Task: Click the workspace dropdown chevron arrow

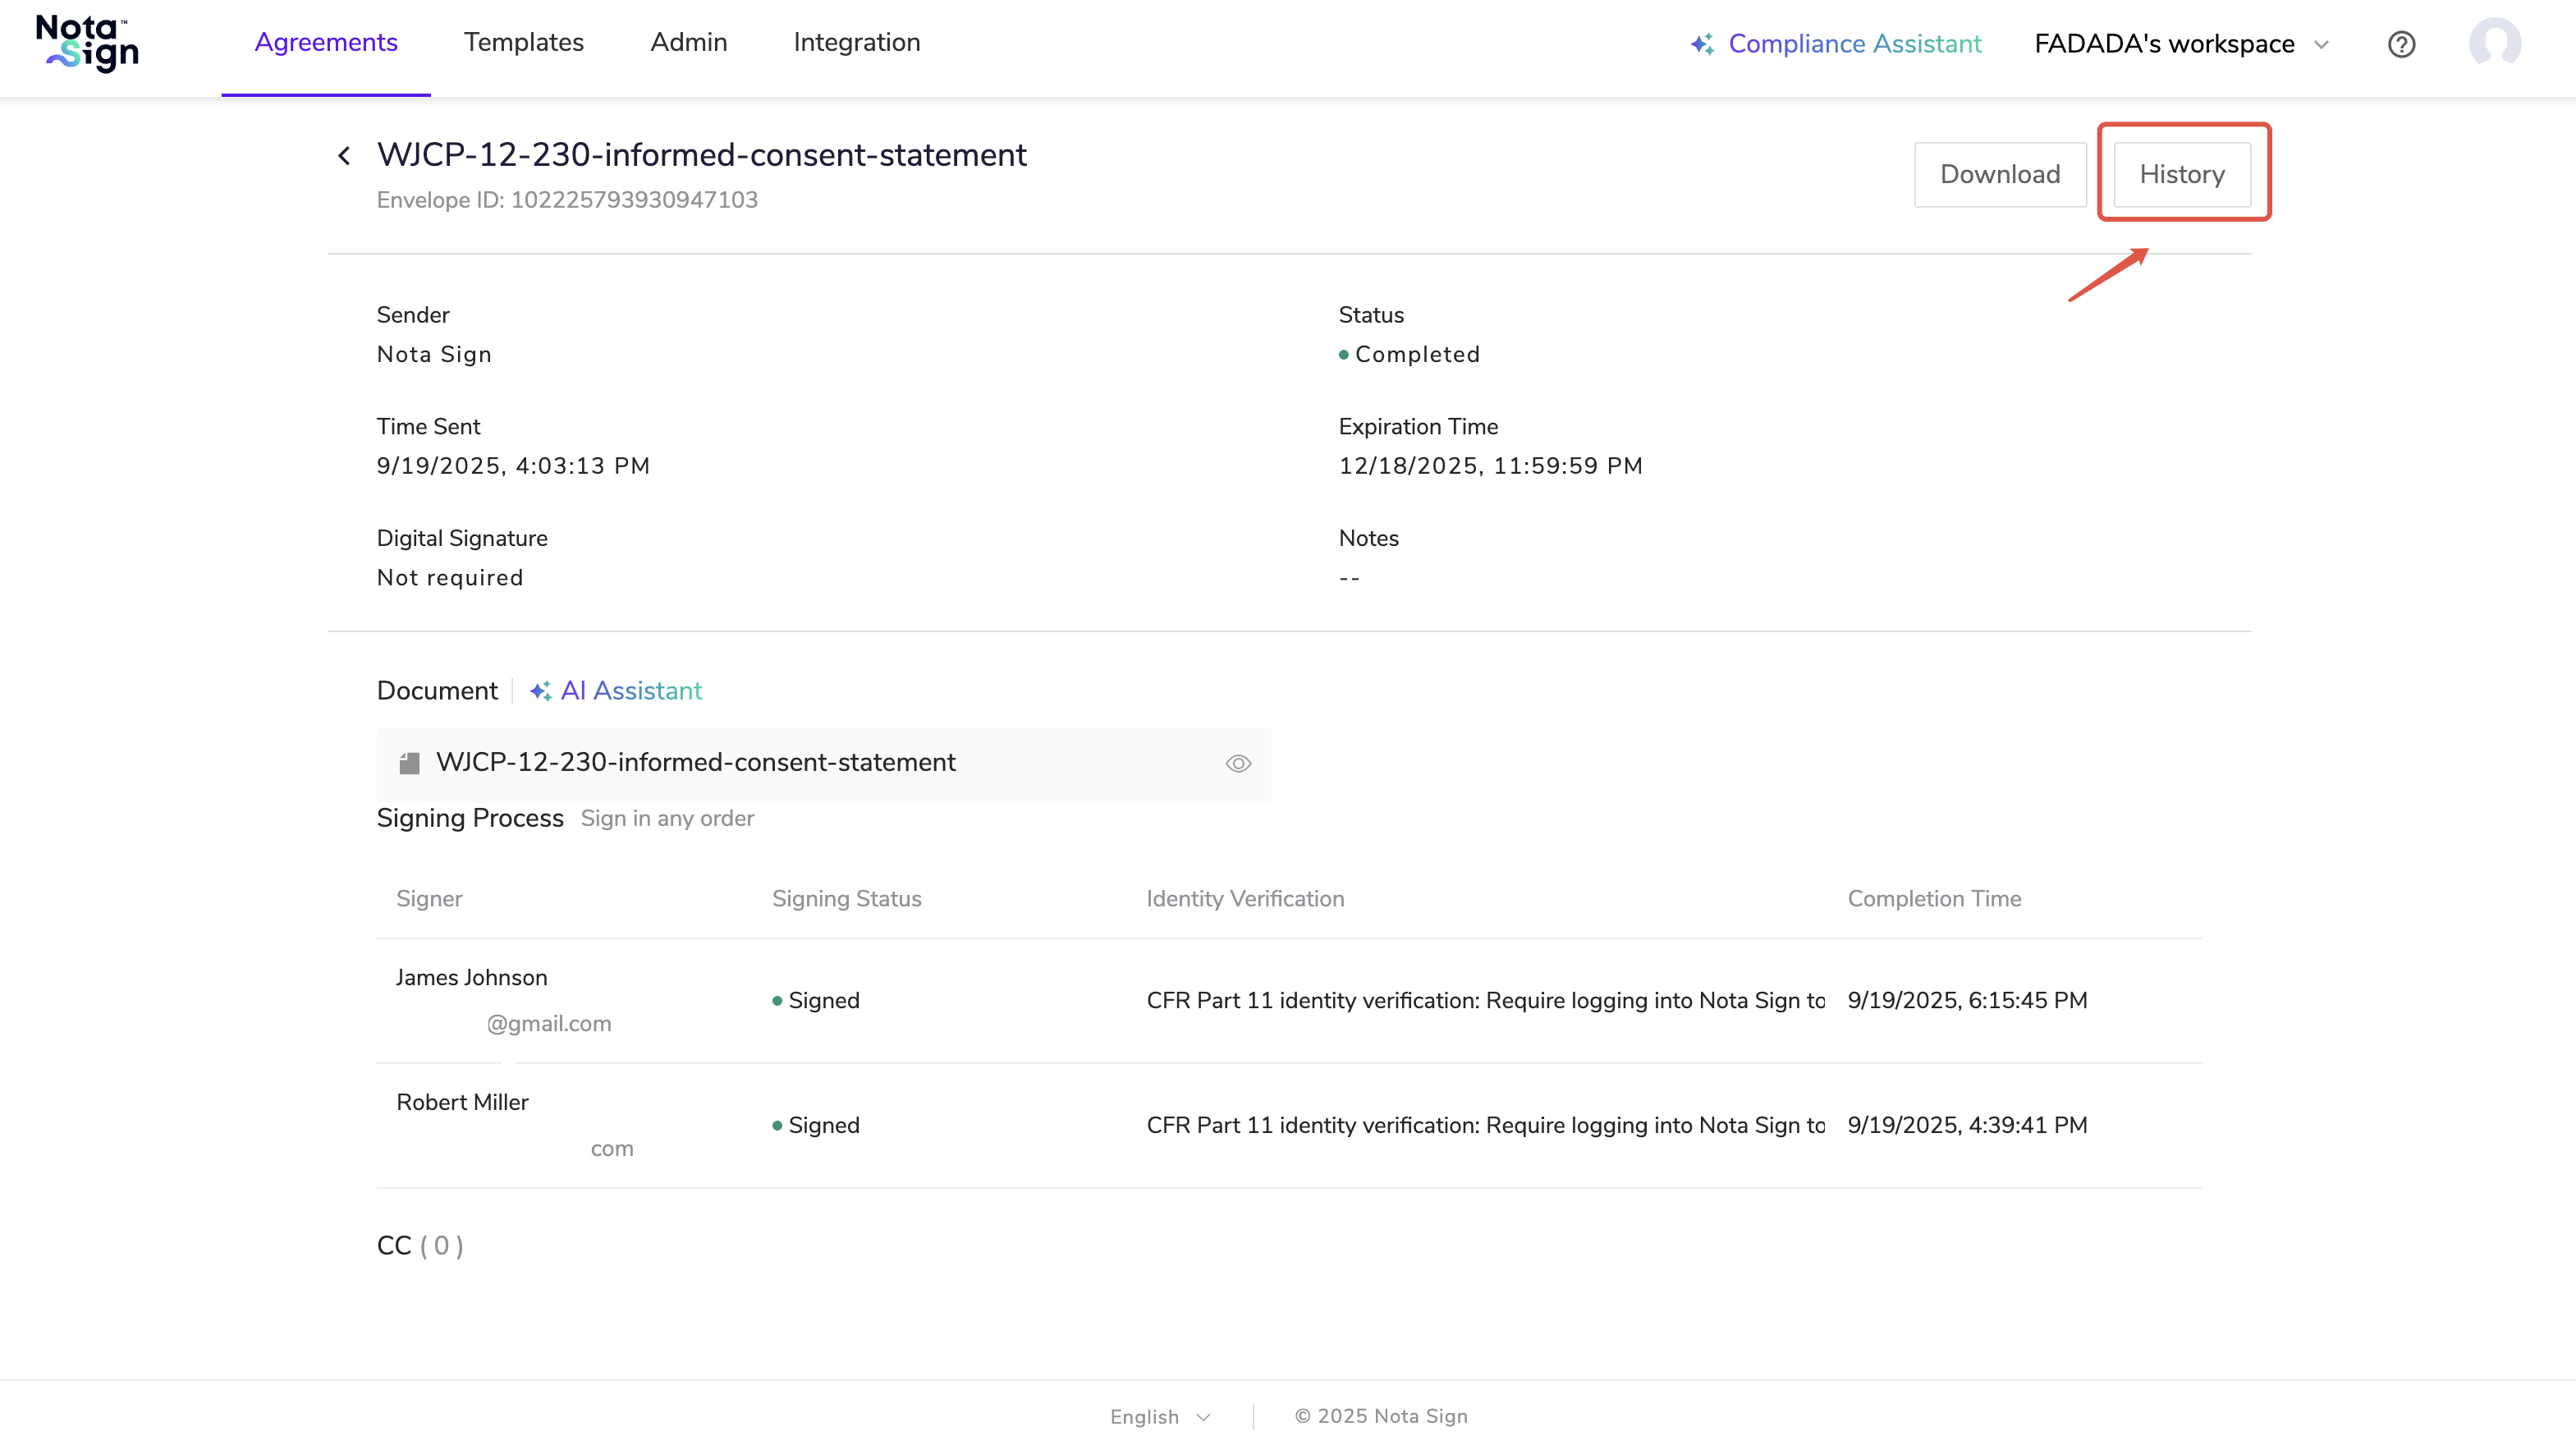Action: 2322,44
